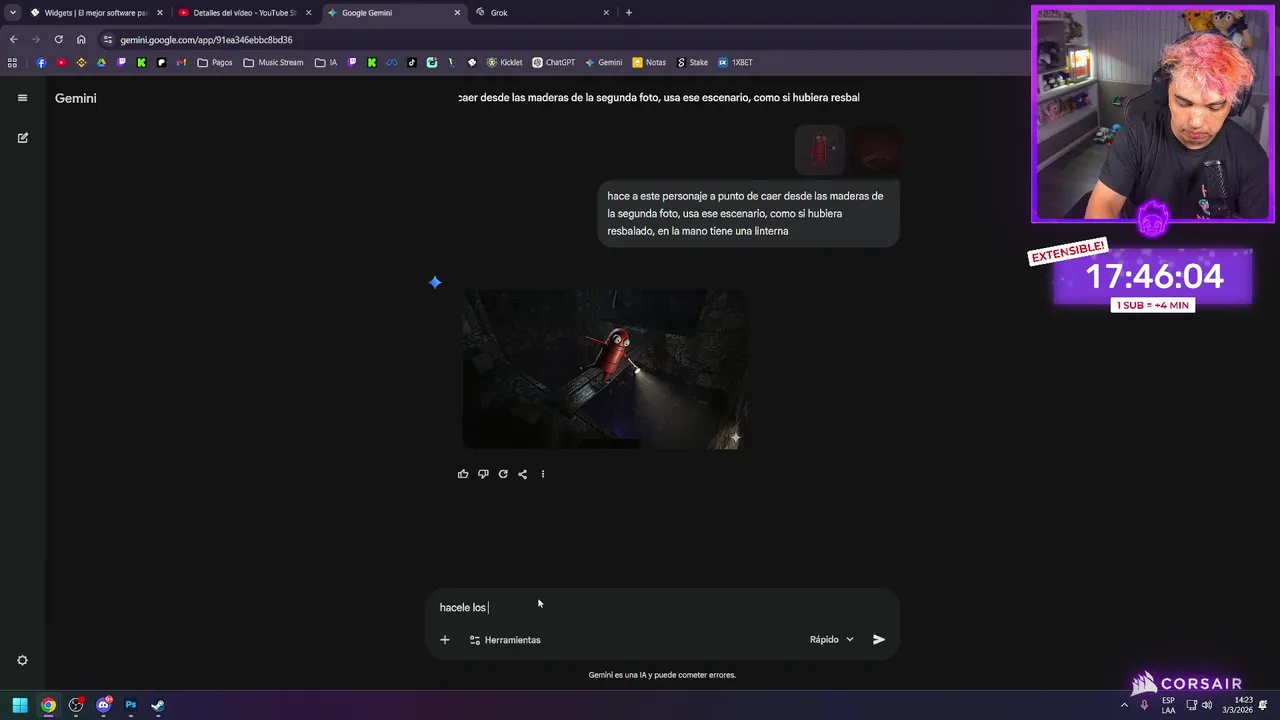Open the TikTok bookmark icon
The height and width of the screenshot is (720, 1280).
(x=412, y=62)
